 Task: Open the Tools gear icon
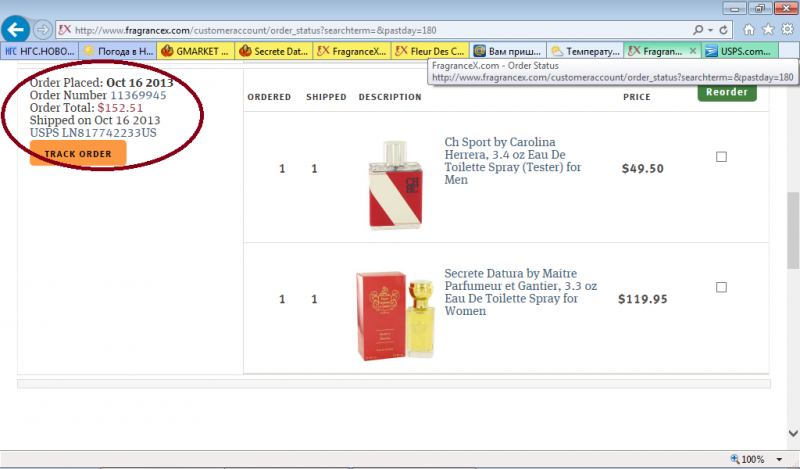pos(787,30)
